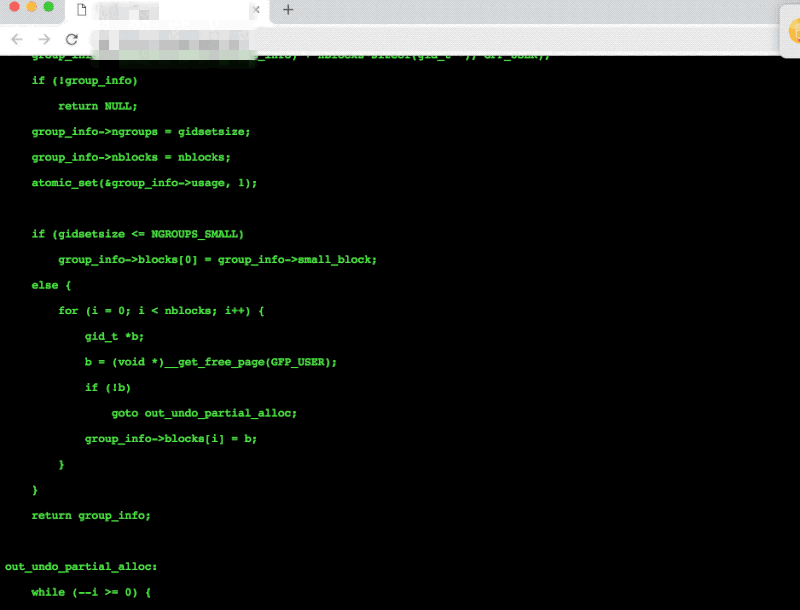Click the 'return group_info;' line
This screenshot has height=610, width=800.
91,516
